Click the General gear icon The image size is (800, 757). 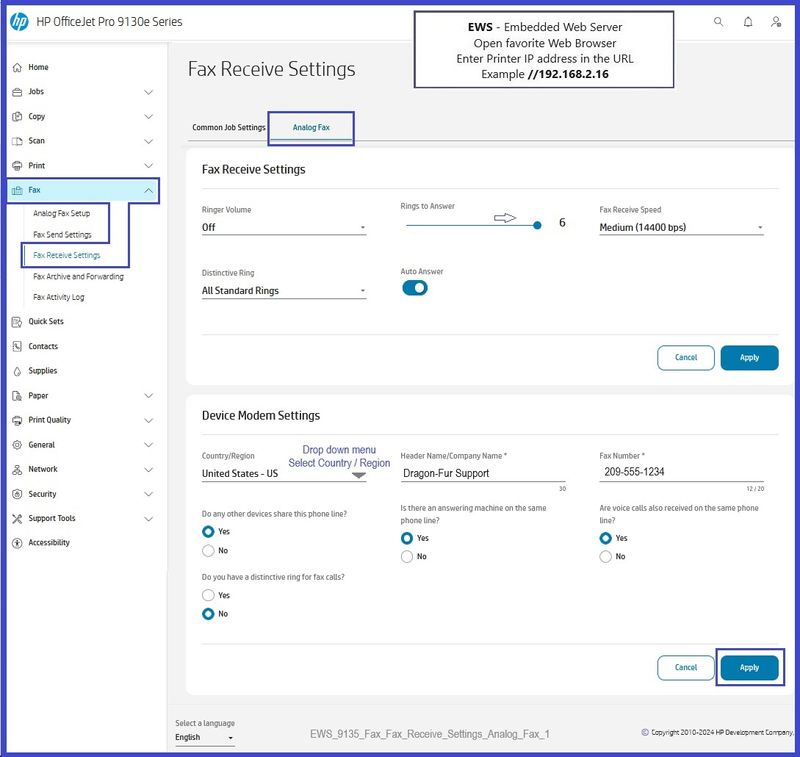pos(17,445)
